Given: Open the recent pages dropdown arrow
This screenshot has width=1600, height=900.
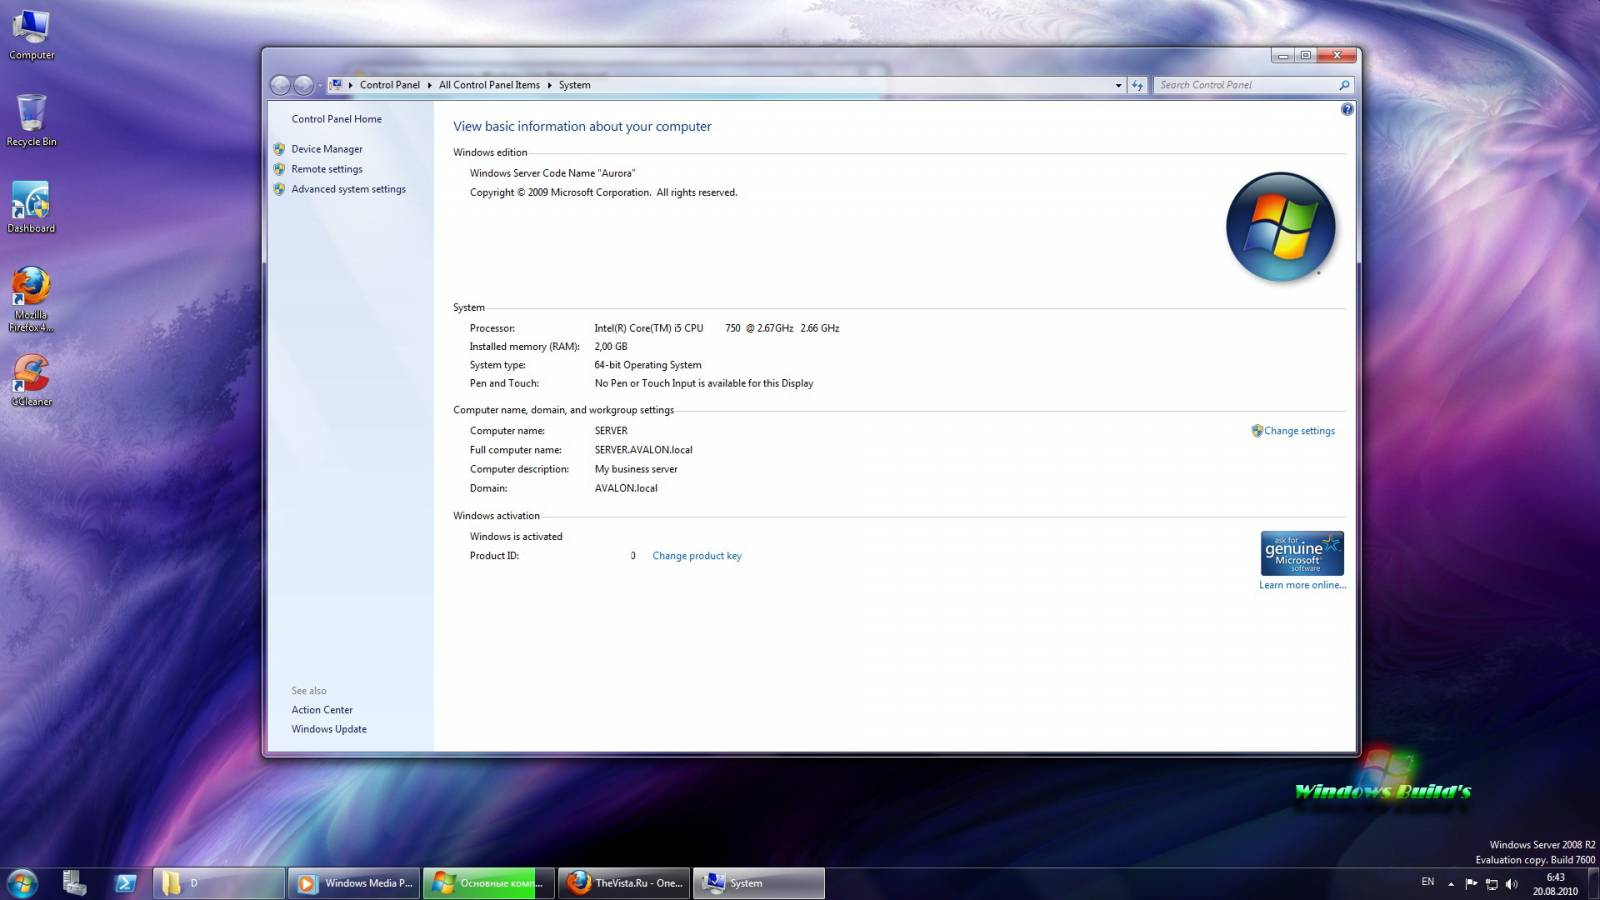Looking at the screenshot, I should [320, 86].
